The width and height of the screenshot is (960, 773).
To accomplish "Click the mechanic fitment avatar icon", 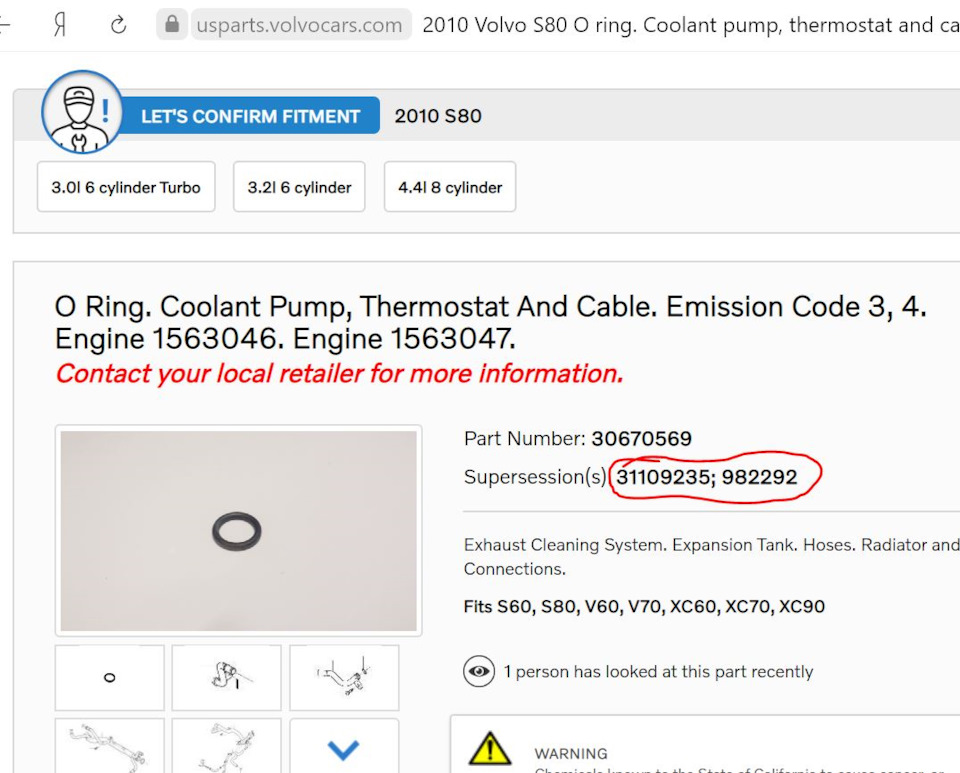I will 81,112.
